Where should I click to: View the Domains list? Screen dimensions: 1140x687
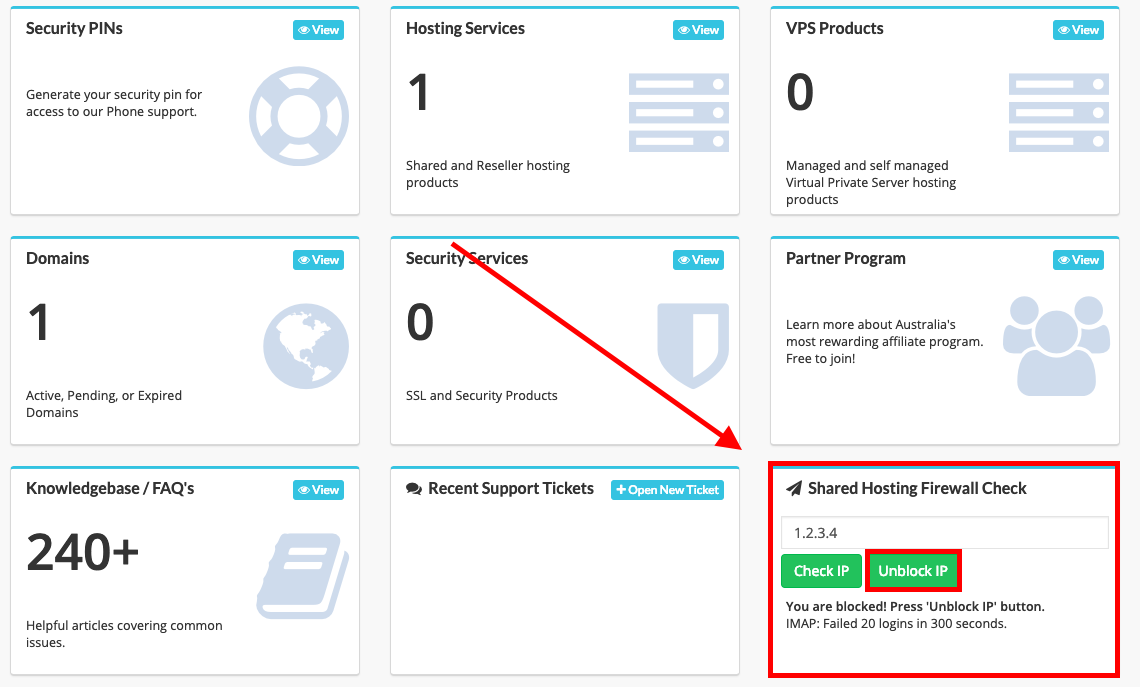[x=319, y=260]
